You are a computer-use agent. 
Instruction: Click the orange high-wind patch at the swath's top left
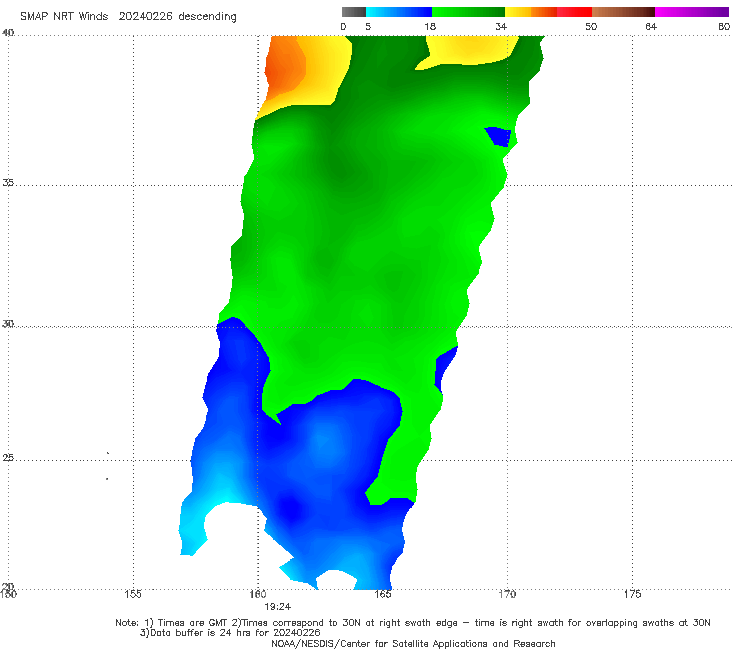pos(285,68)
